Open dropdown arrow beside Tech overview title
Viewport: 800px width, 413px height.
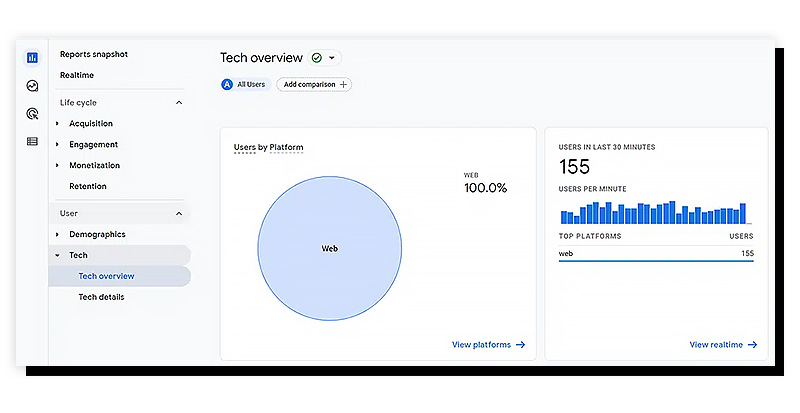point(332,58)
